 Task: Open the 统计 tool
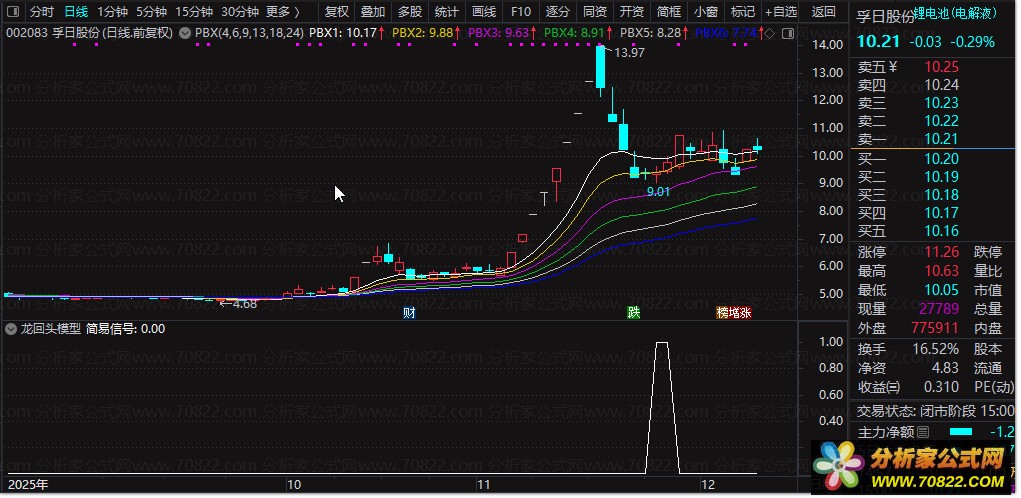pyautogui.click(x=447, y=12)
